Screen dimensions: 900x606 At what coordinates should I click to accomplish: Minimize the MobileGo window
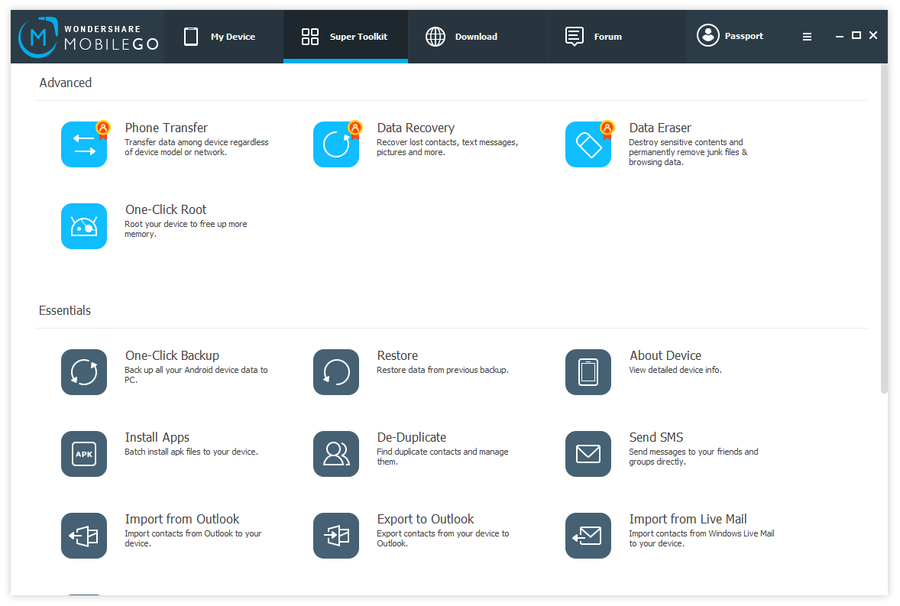[839, 36]
